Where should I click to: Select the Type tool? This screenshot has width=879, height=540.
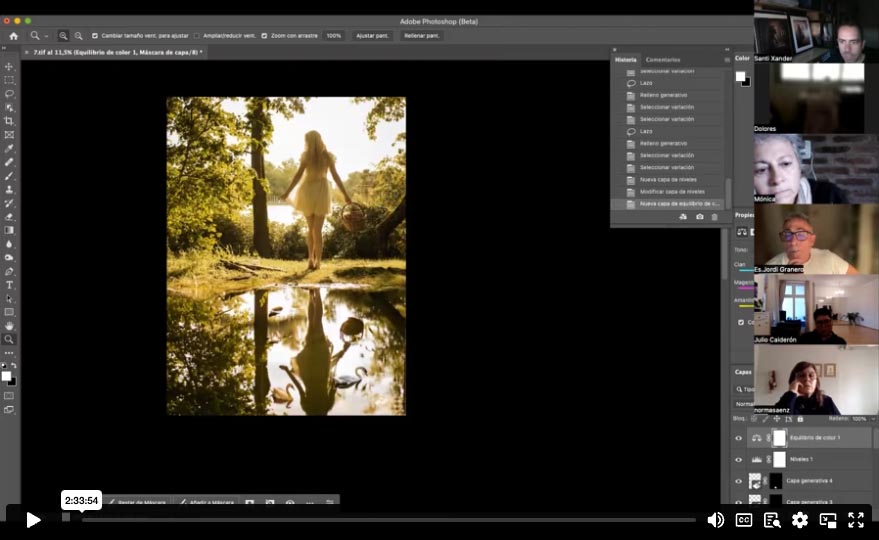(x=9, y=285)
